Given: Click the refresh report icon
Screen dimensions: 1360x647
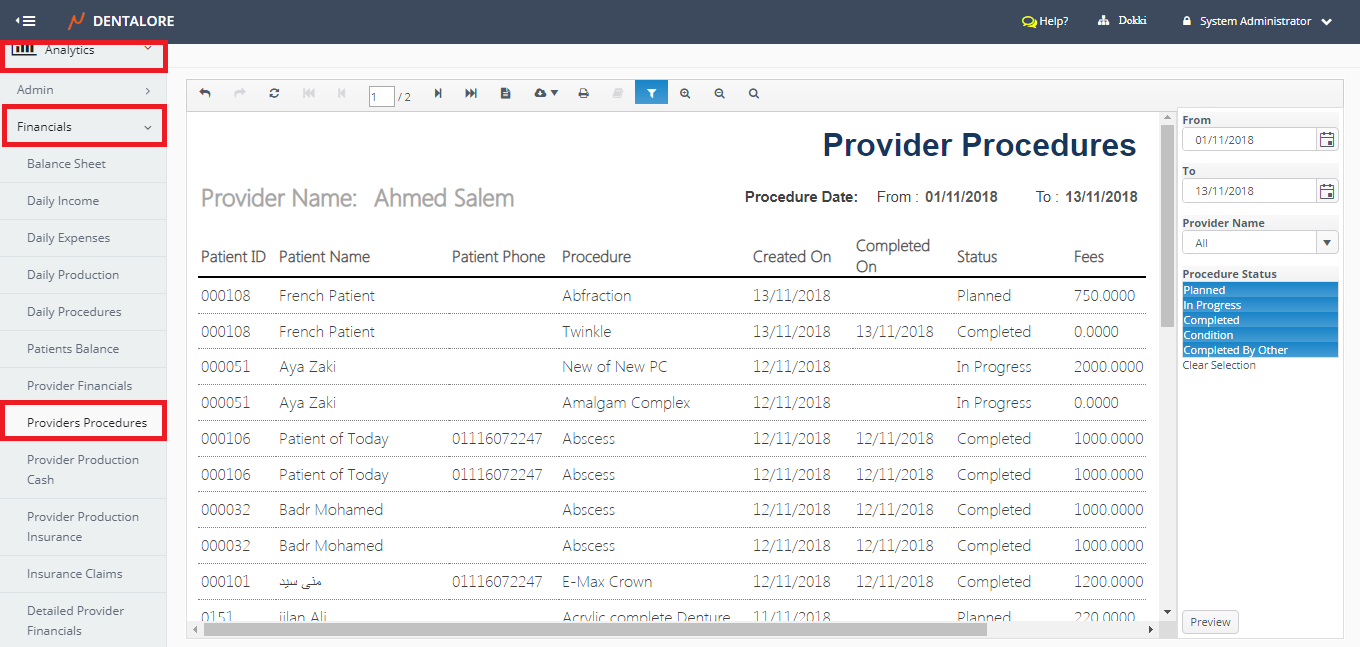Looking at the screenshot, I should point(274,93).
